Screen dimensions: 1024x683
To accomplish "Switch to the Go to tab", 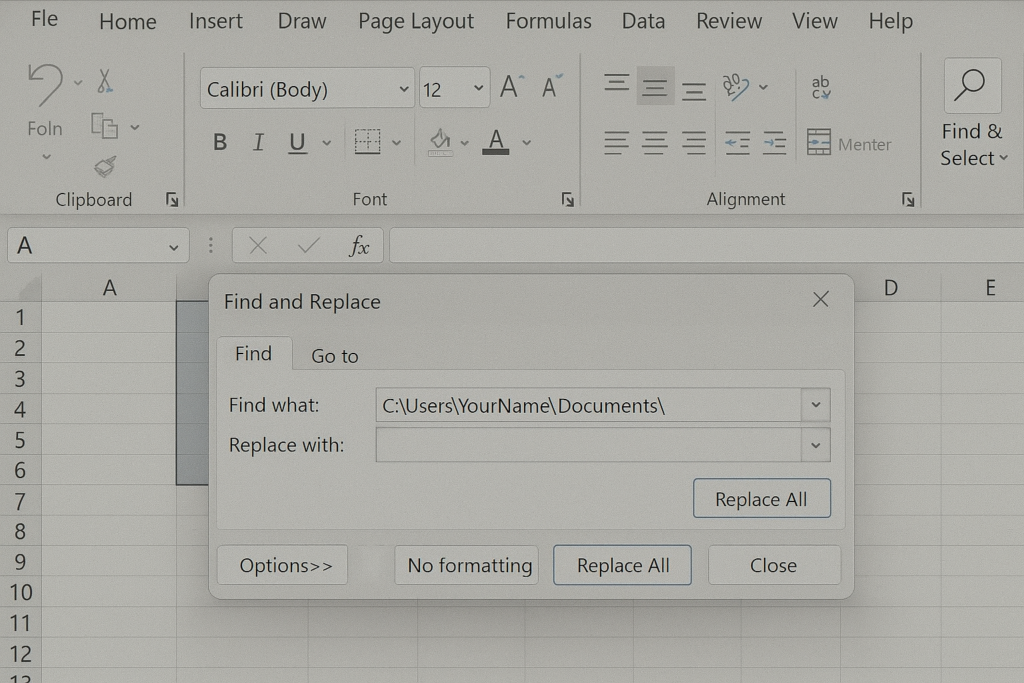I will [334, 356].
